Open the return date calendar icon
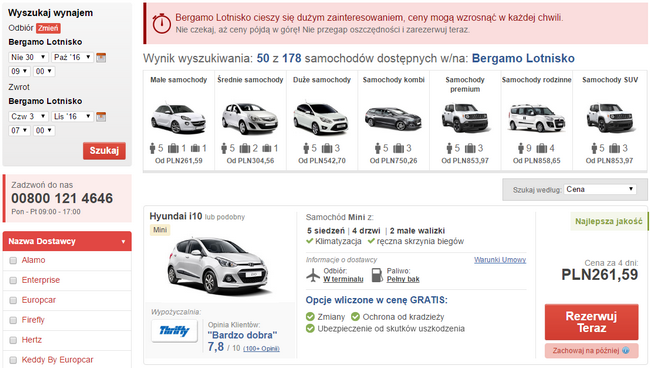This screenshot has width=650, height=368. coord(101,117)
